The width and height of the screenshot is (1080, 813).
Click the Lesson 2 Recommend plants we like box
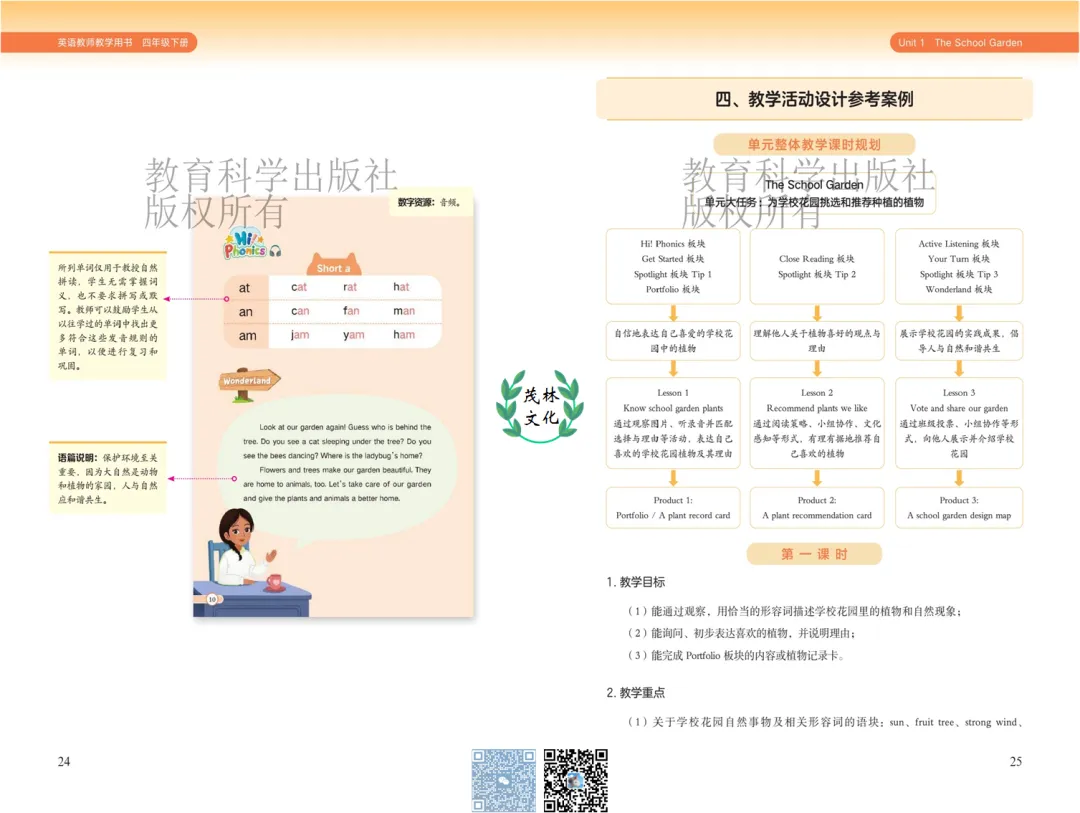click(x=817, y=423)
